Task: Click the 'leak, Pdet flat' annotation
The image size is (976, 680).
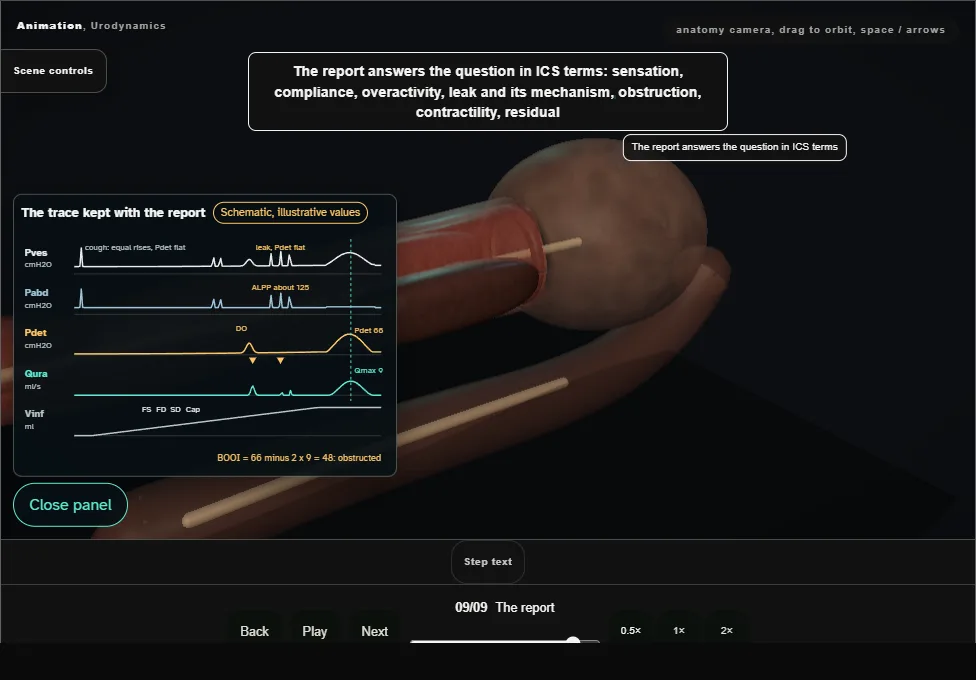Action: (x=280, y=248)
